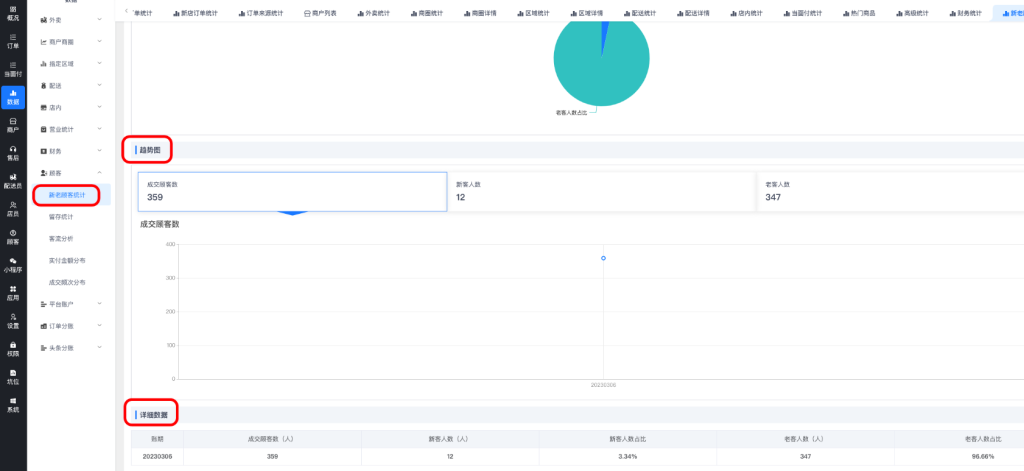
Task: Open the 商户 icon in the sidebar
Action: point(12,124)
